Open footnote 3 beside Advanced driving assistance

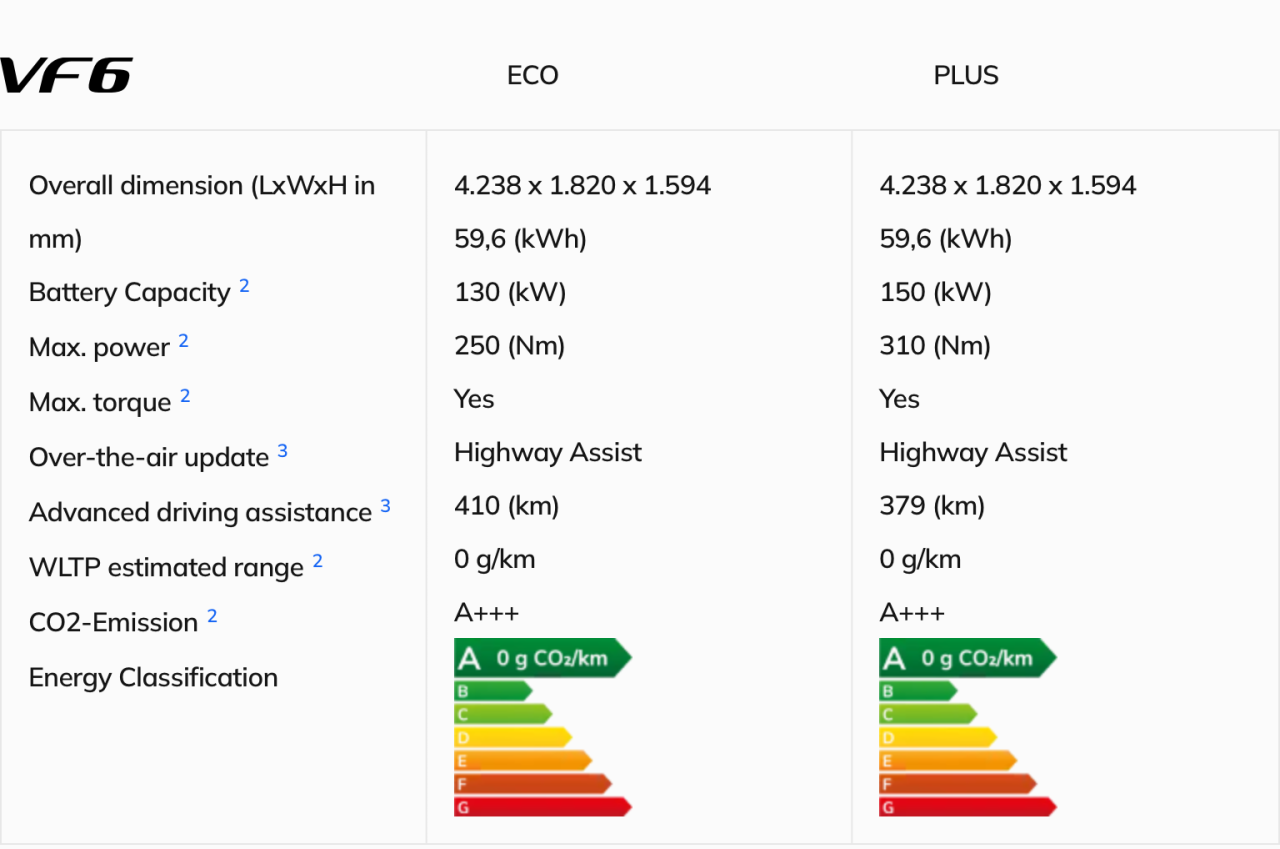point(385,507)
